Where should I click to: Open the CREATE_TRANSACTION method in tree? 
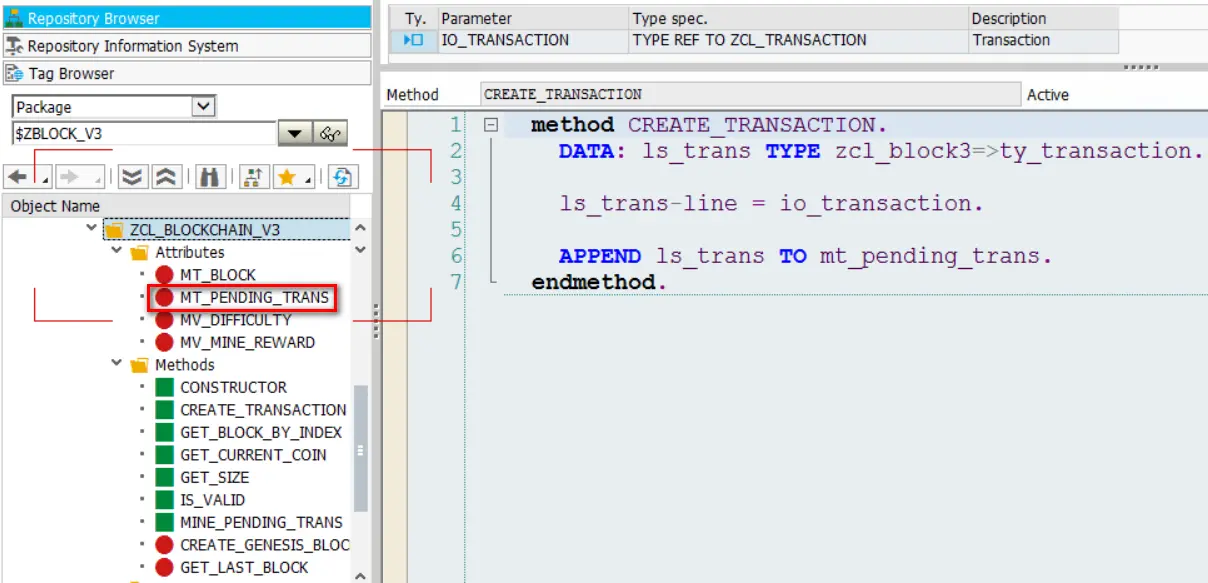(263, 410)
